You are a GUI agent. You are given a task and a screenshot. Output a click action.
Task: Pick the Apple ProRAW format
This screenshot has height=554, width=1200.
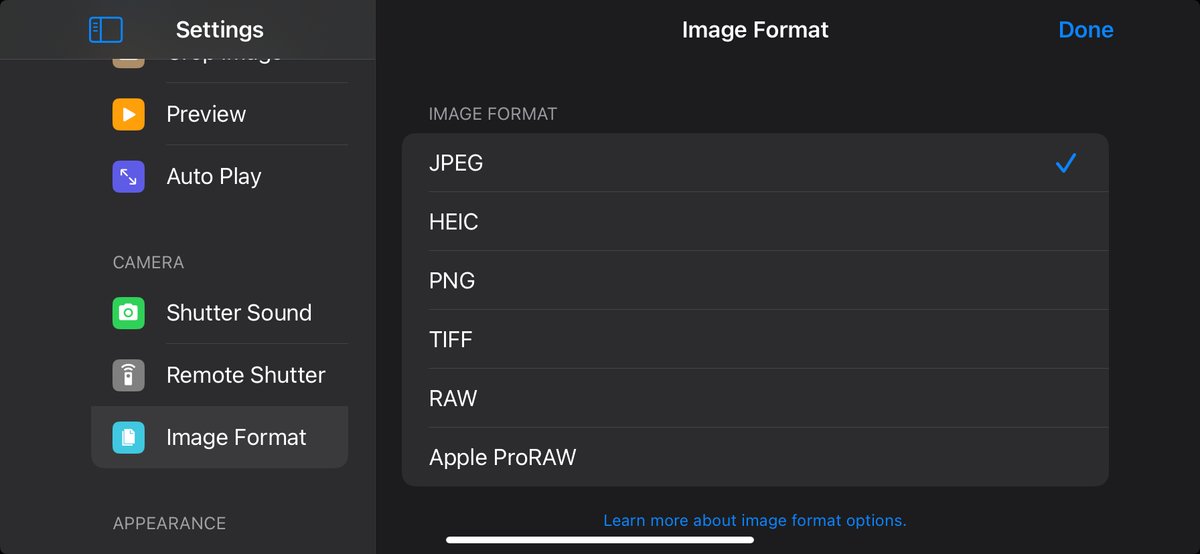tap(755, 458)
